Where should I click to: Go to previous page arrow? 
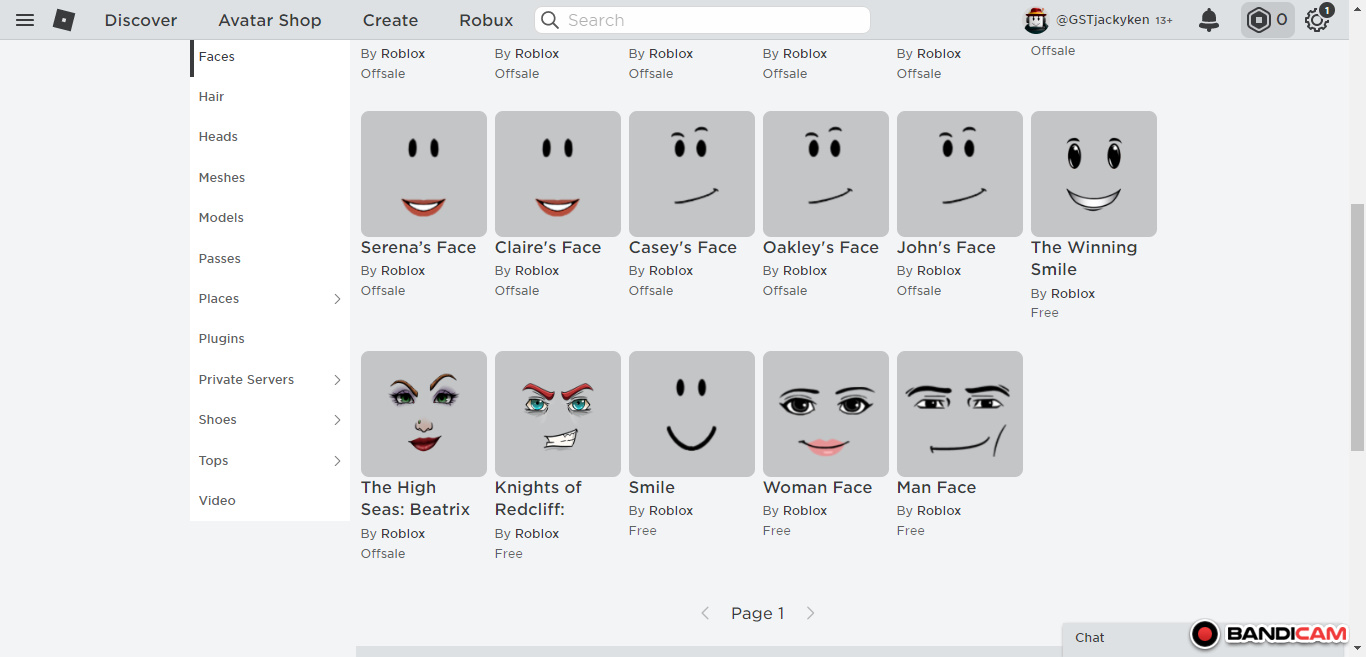(x=705, y=613)
